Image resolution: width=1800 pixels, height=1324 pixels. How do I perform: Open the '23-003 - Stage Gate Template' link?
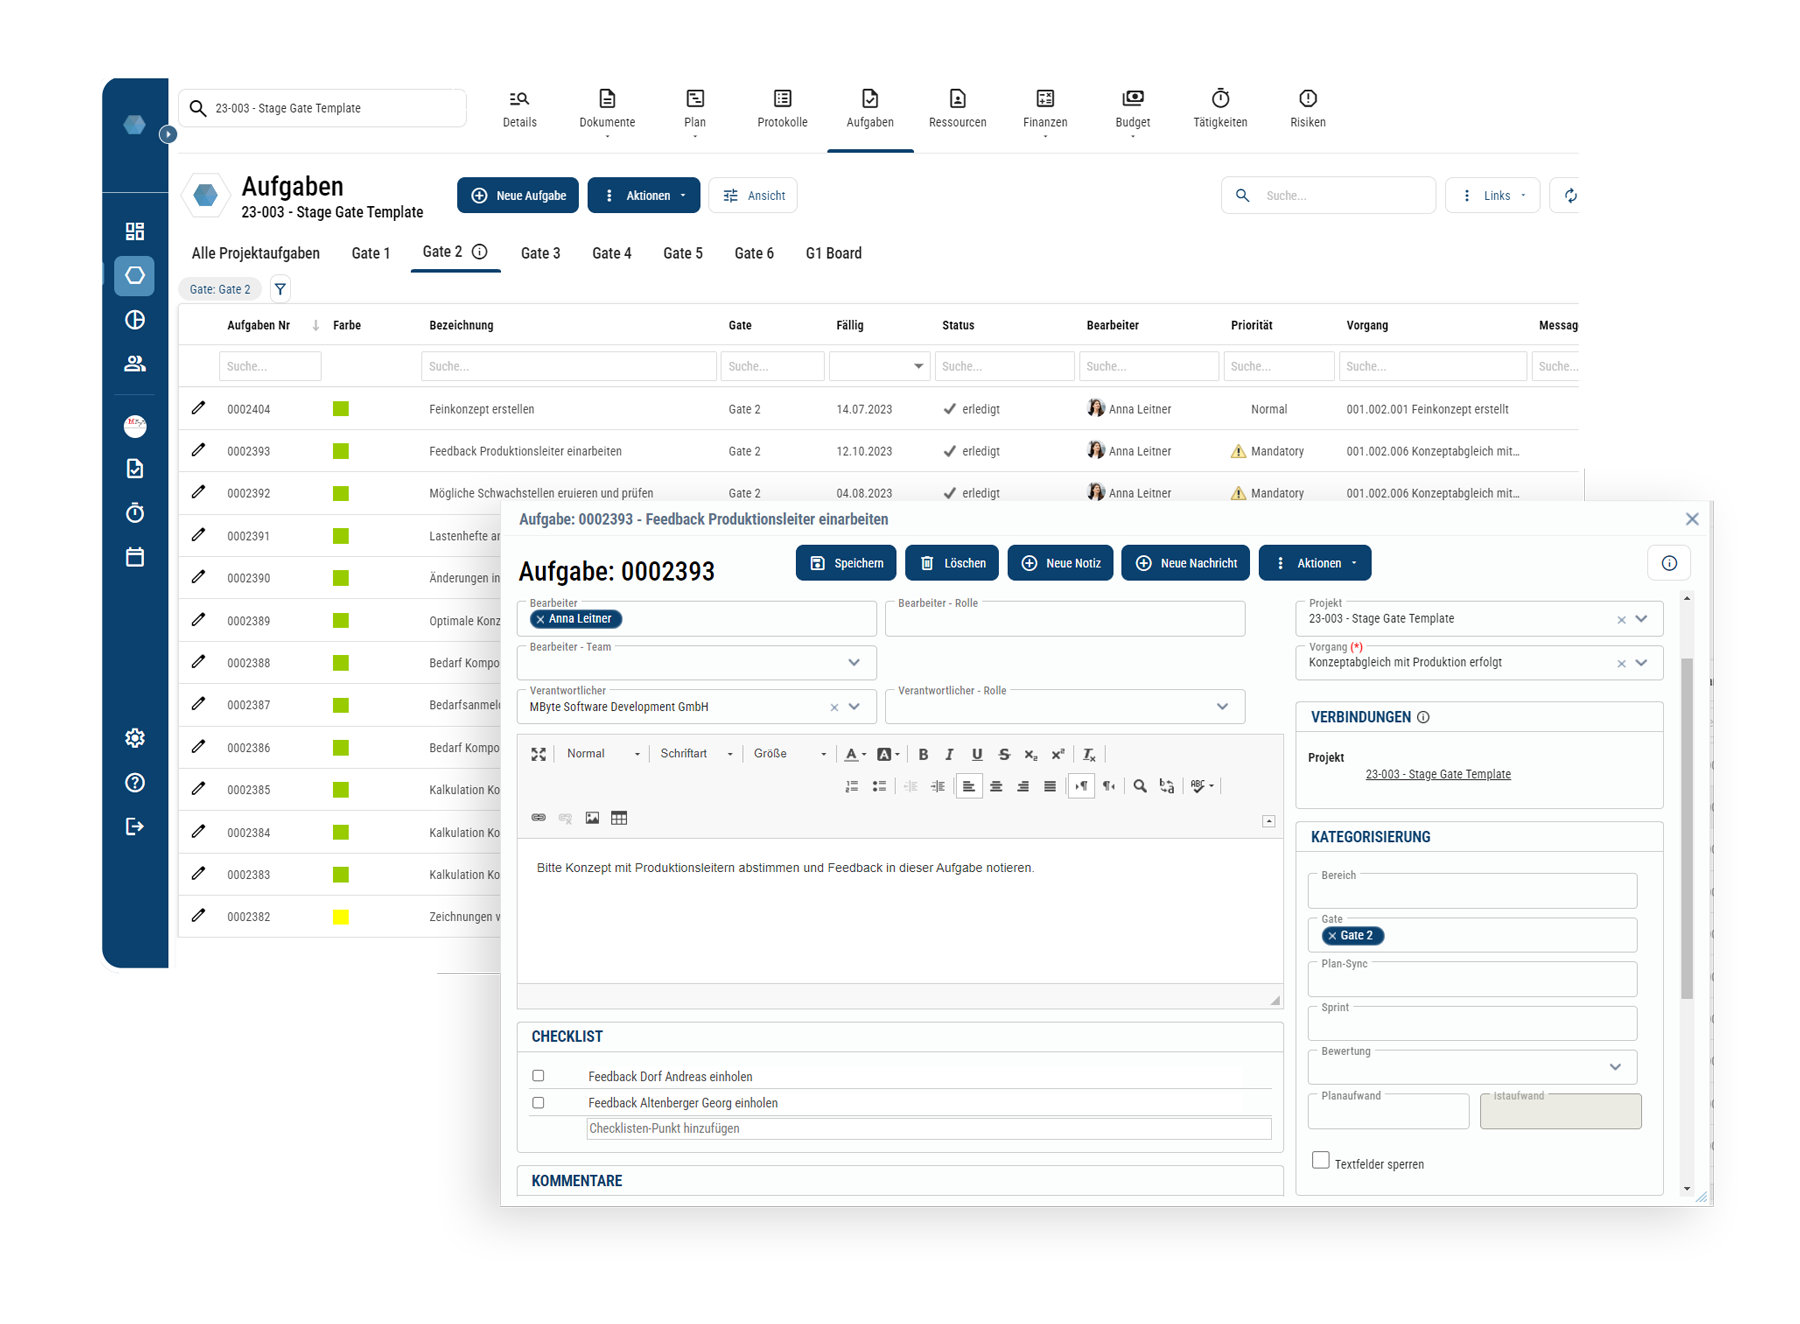point(1437,774)
